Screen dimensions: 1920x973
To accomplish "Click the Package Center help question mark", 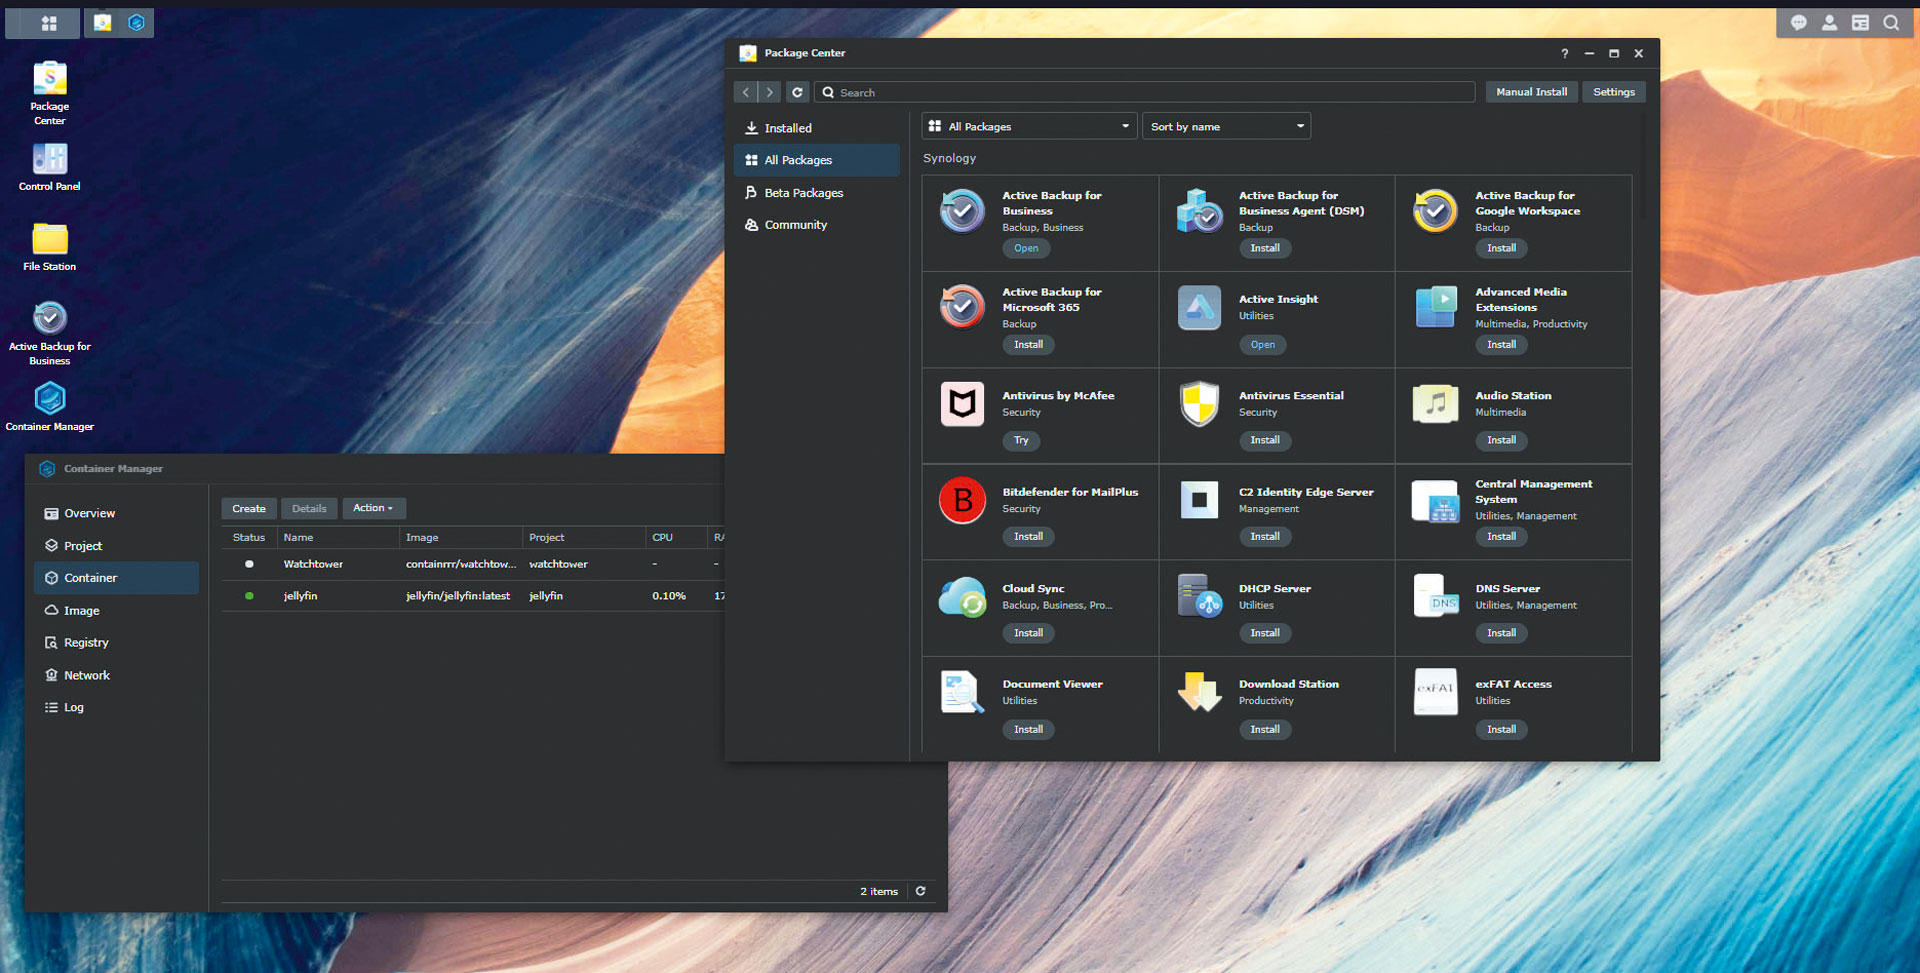I will (1564, 54).
